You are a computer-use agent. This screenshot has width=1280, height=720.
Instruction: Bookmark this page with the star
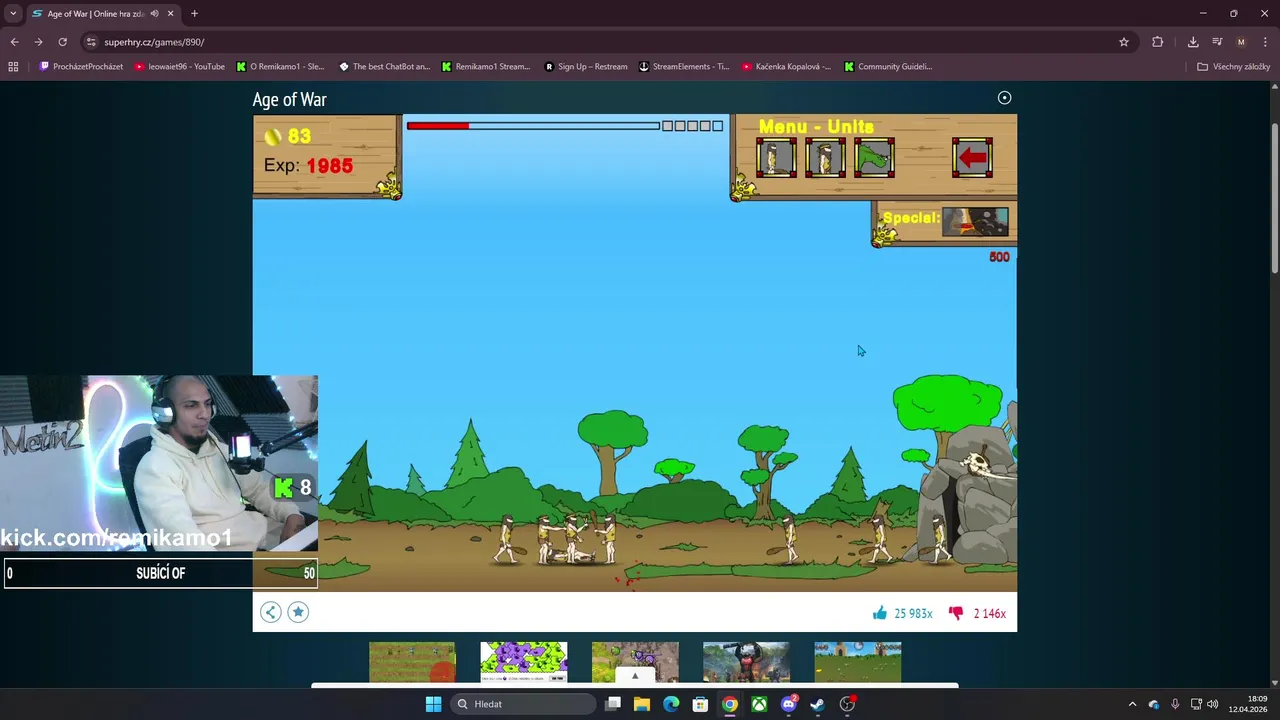point(1124,42)
